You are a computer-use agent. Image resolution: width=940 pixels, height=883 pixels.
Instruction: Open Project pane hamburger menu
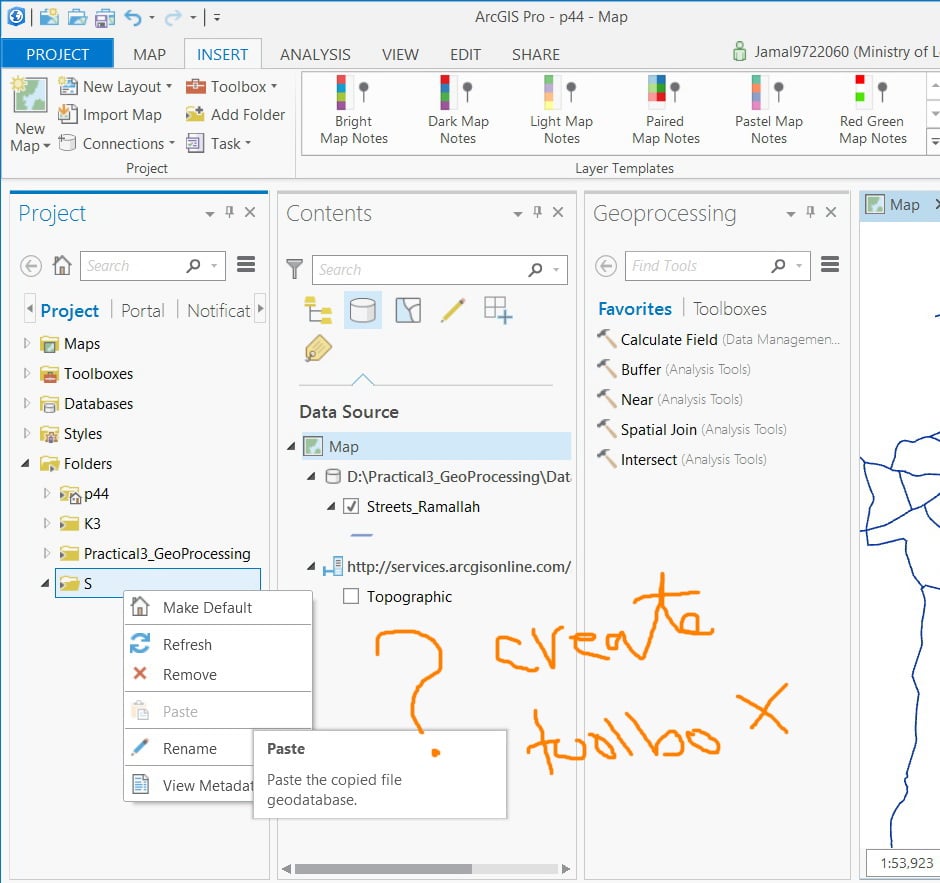point(246,264)
